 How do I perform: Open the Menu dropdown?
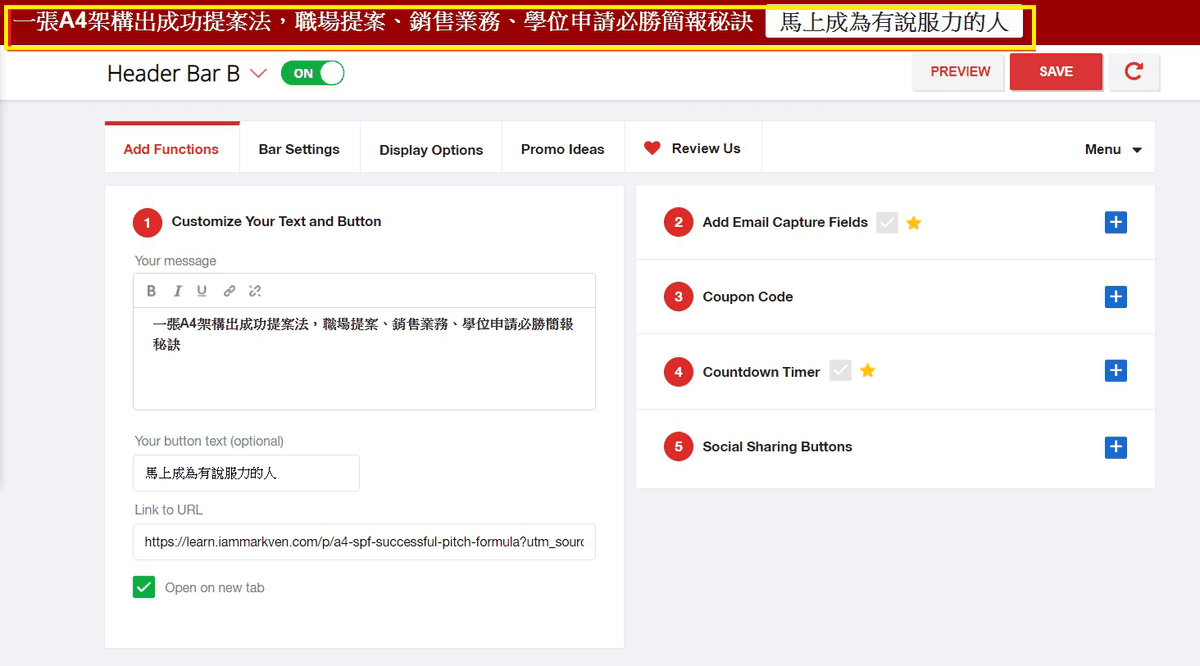[1113, 149]
